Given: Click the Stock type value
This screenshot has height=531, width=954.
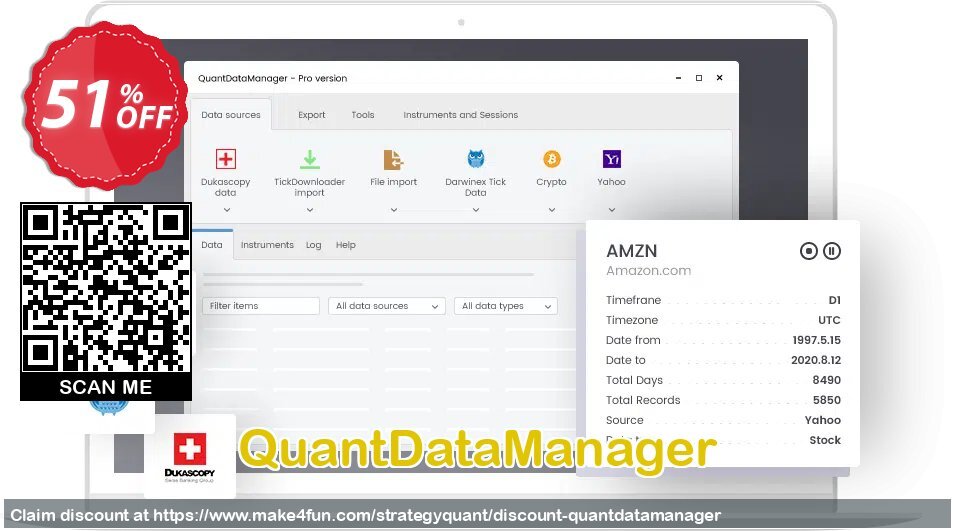Looking at the screenshot, I should (825, 440).
